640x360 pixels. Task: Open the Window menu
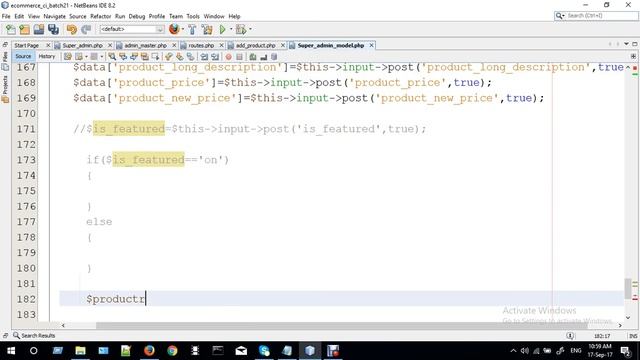point(214,16)
